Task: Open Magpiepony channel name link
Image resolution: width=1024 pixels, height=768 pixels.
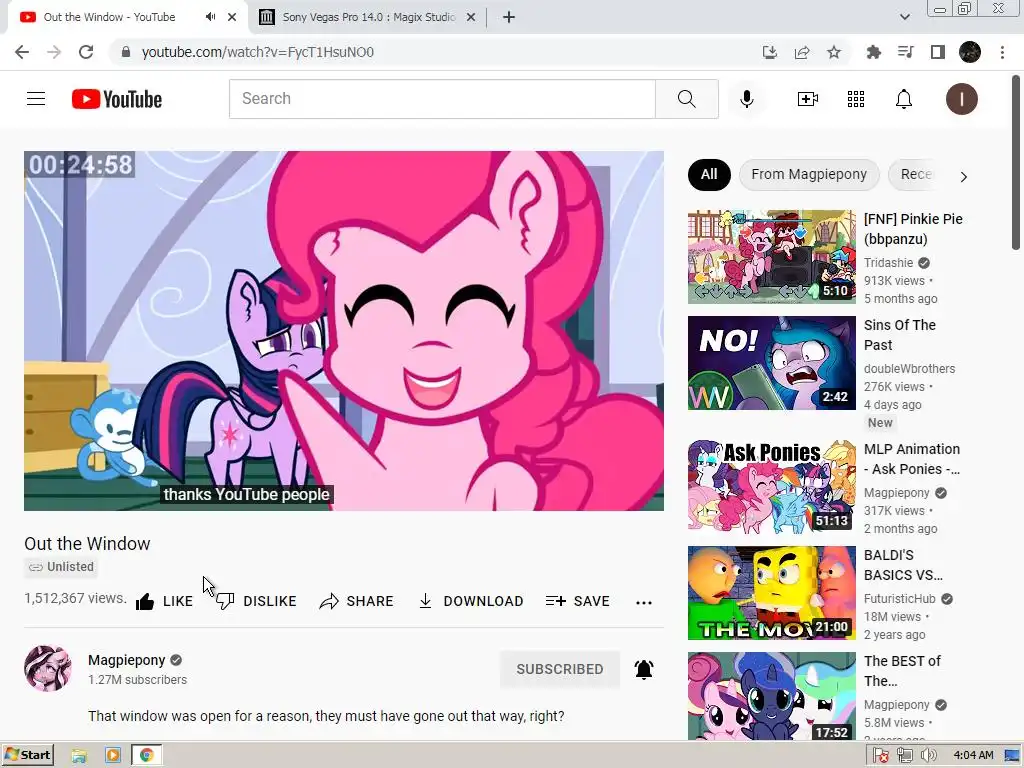Action: click(x=127, y=660)
